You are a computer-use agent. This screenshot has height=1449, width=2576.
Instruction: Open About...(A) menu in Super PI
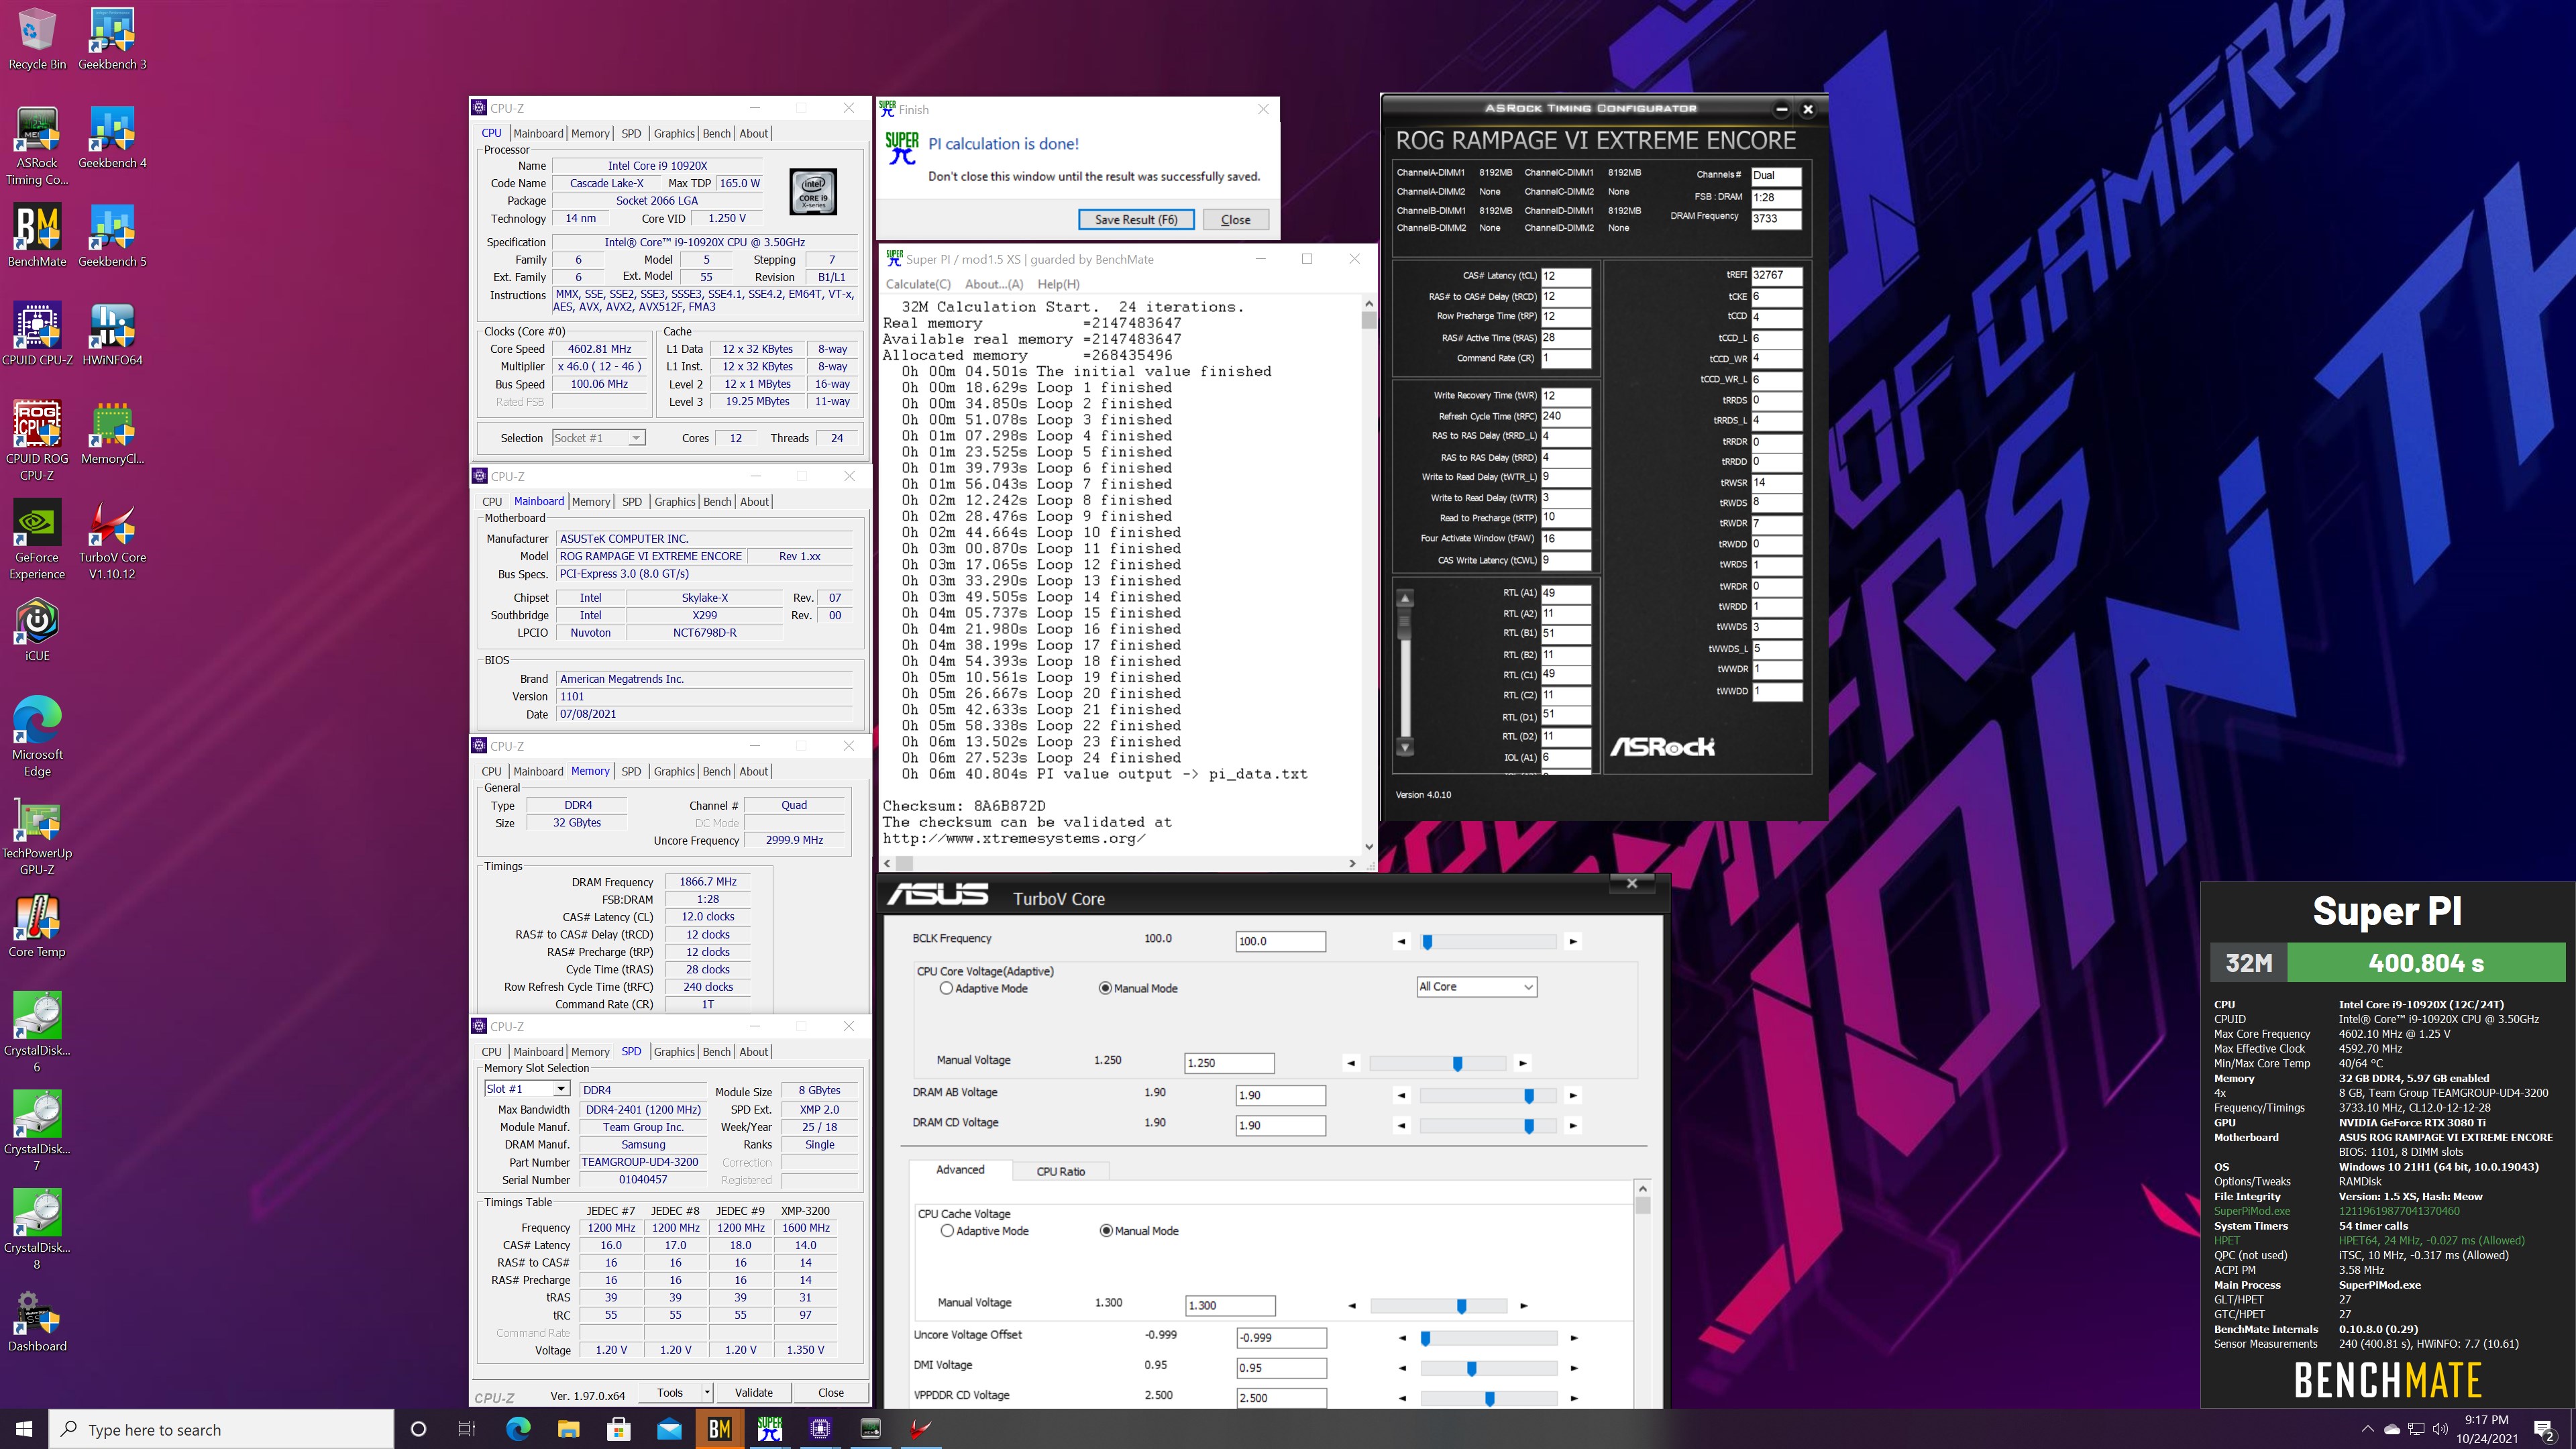(x=994, y=284)
